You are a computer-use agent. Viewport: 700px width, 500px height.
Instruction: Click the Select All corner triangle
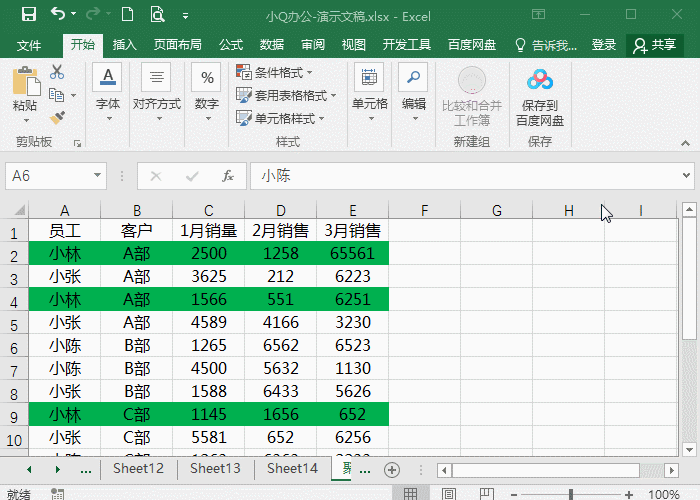click(x=19, y=210)
